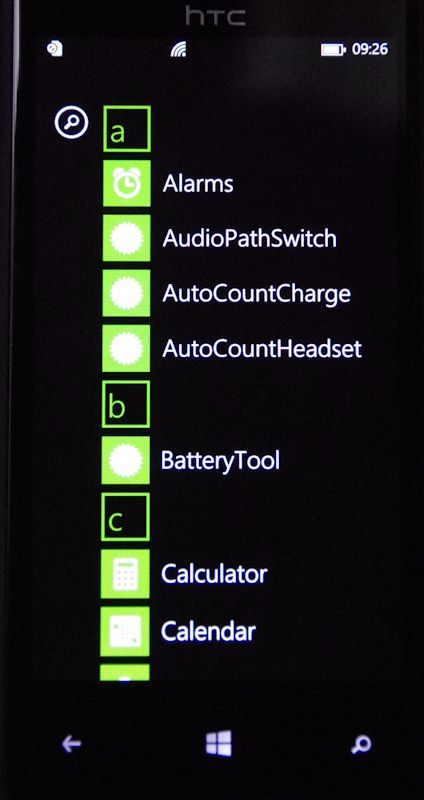Open the letter 'c' jump list header
This screenshot has width=424, height=800.
[x=126, y=517]
